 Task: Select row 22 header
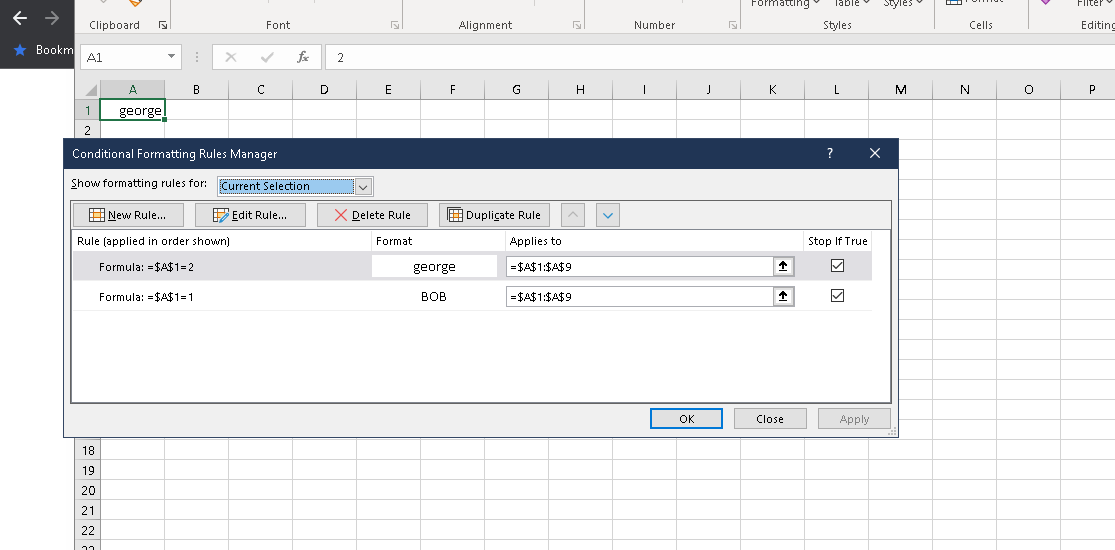88,529
